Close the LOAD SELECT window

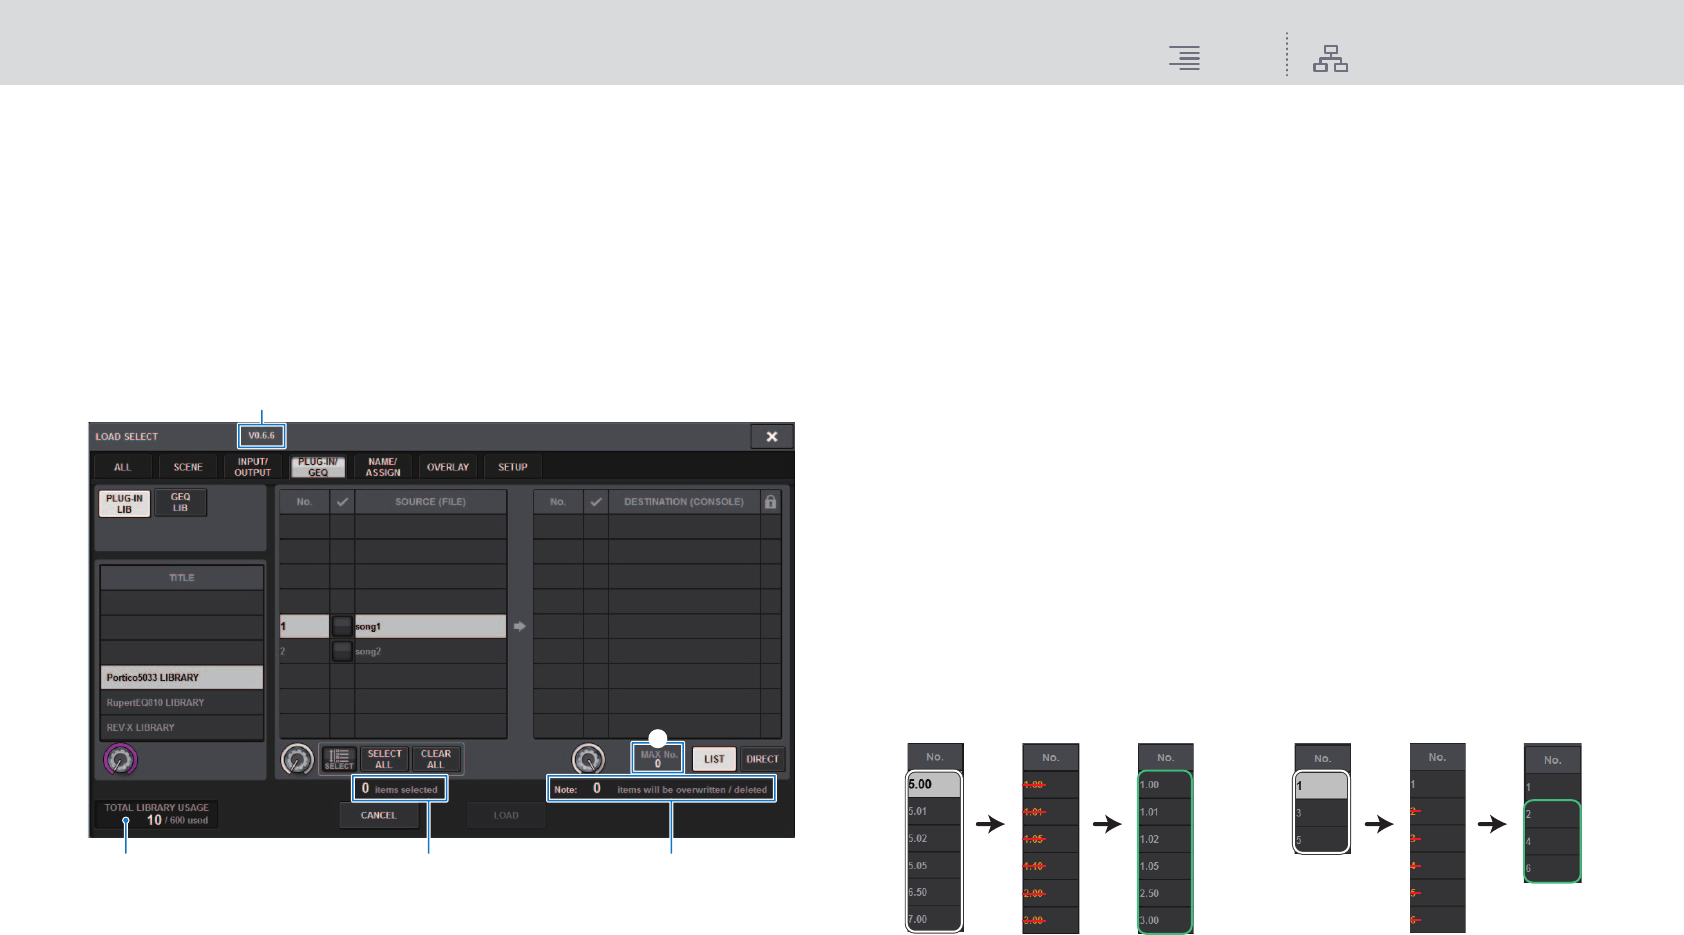[772, 437]
